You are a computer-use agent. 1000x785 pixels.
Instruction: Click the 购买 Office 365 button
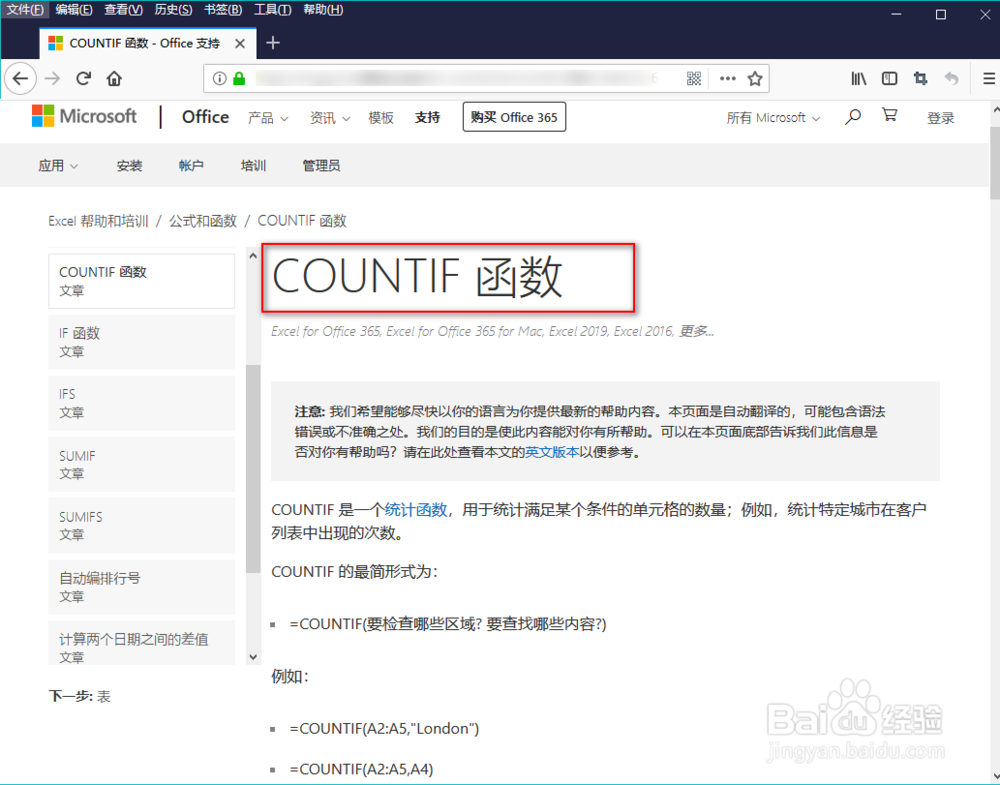pos(514,116)
